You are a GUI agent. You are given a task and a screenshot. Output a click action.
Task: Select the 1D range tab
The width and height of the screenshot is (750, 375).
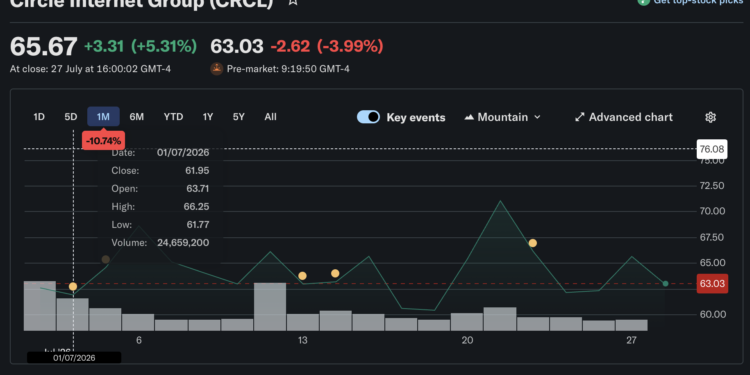[x=39, y=117]
